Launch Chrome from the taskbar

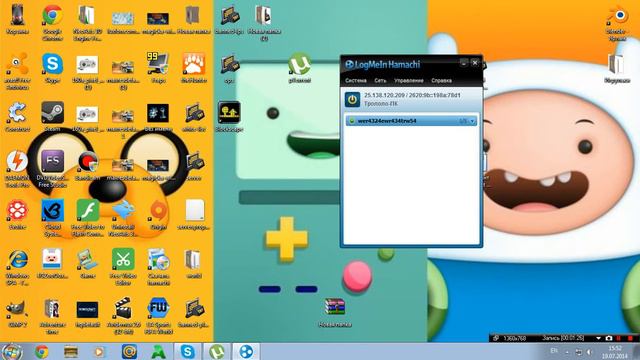click(41, 351)
